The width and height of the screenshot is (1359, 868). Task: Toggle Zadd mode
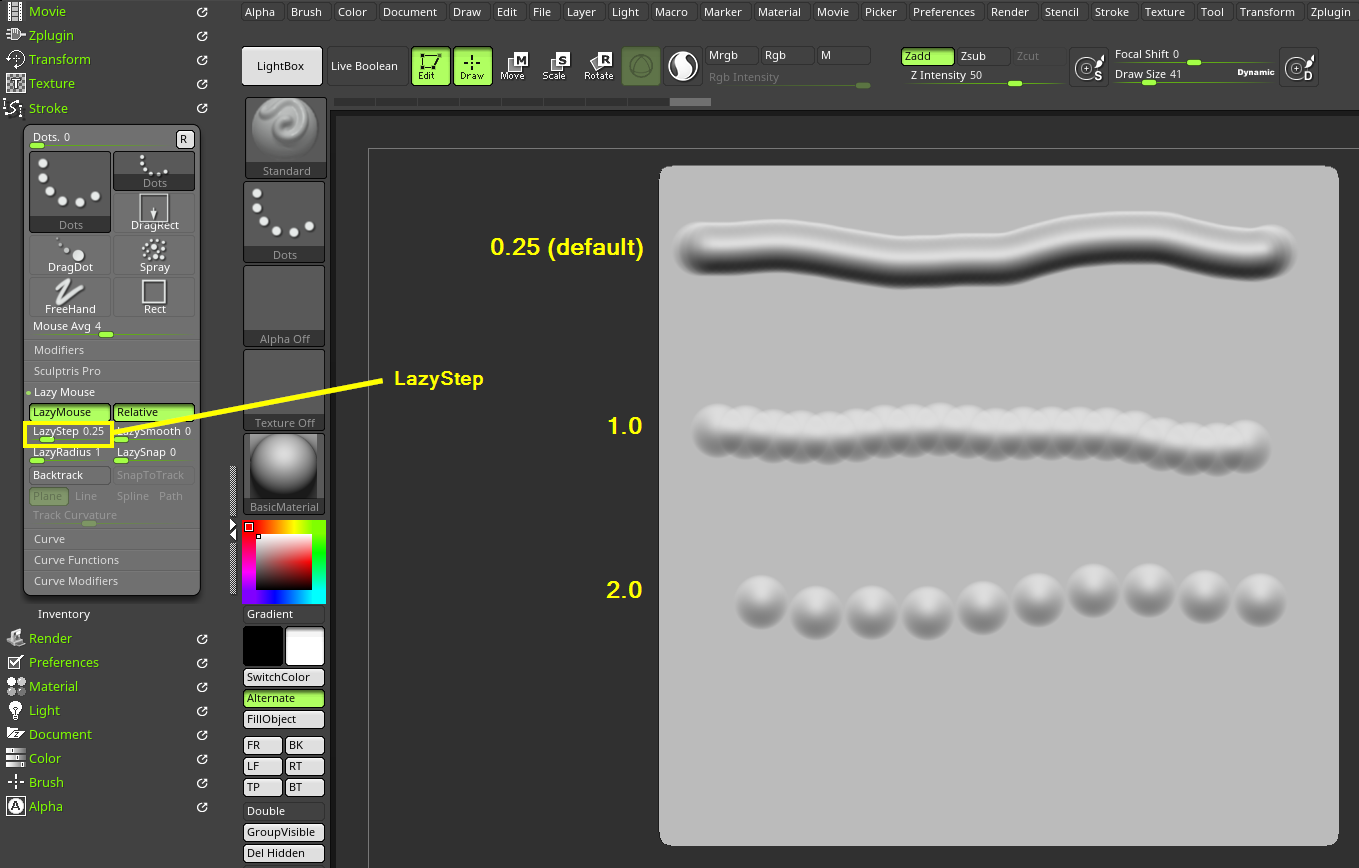click(927, 56)
